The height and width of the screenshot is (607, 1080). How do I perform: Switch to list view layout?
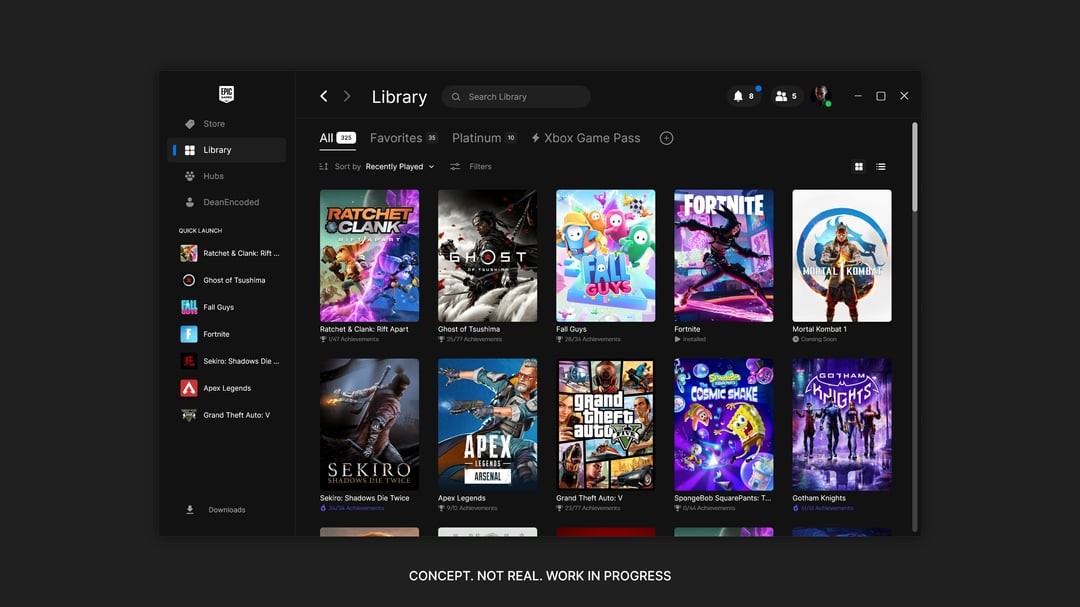[x=881, y=166]
